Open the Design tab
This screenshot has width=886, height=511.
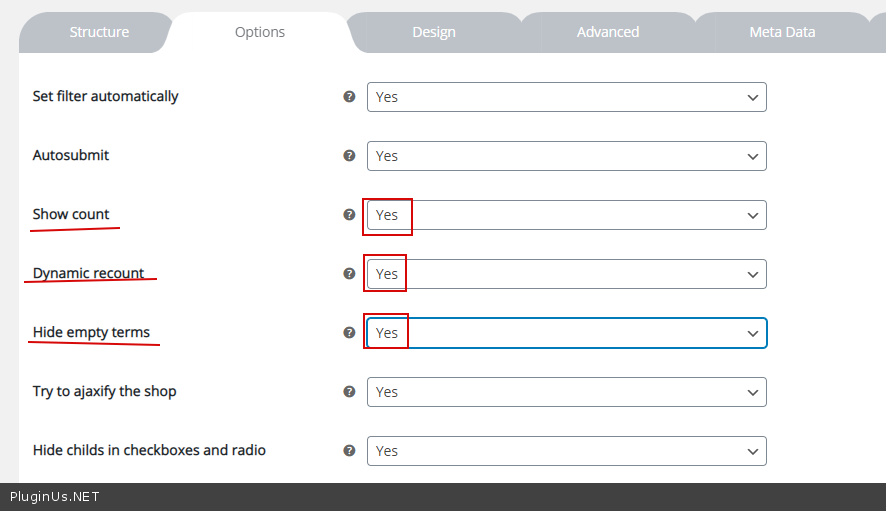point(434,32)
